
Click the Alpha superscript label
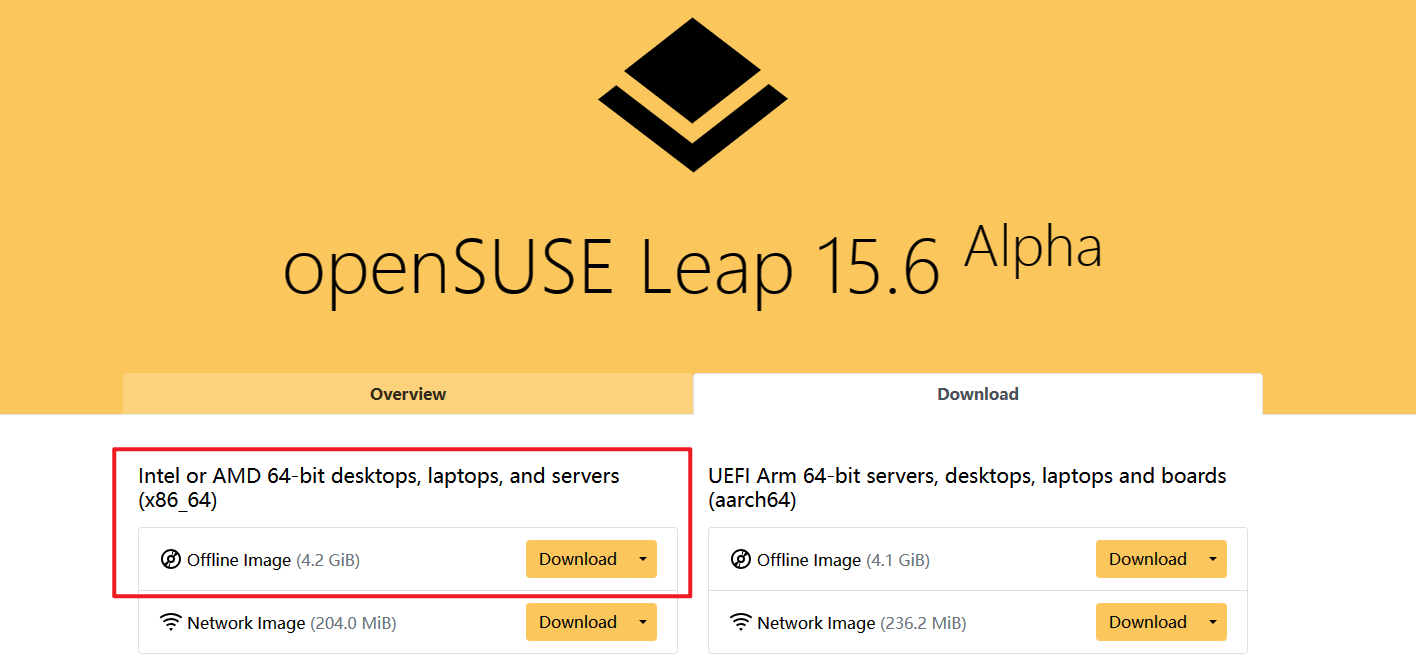(1033, 246)
